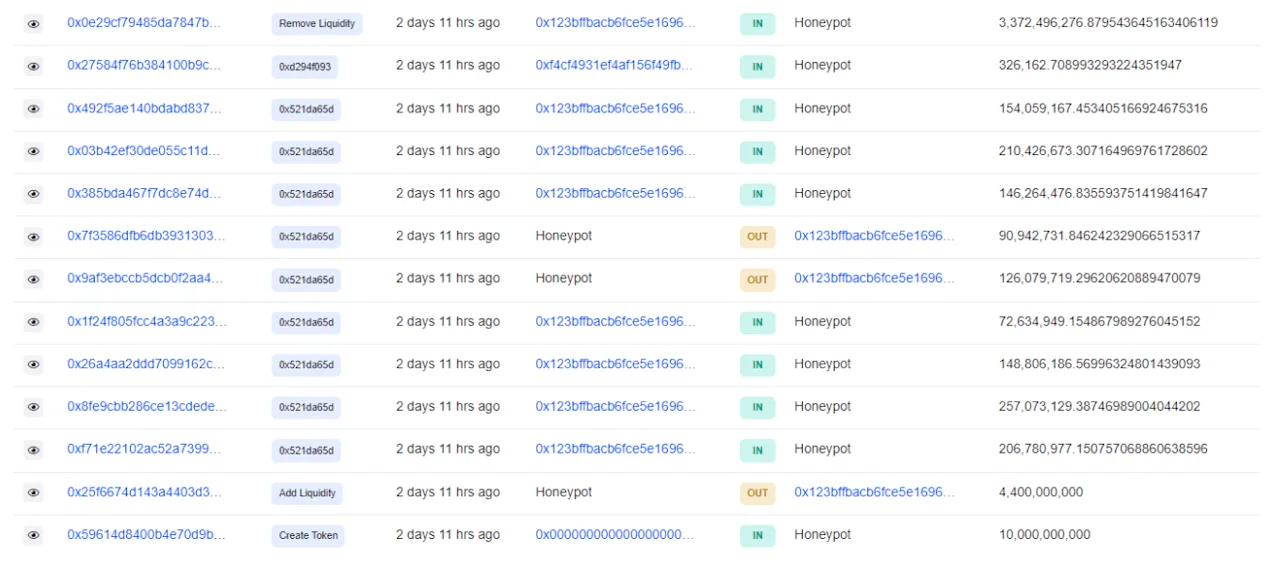Open the 0x123bffbacb6fce5e1696 recipient on row 0x7f3586dfb6db3931303
Screen dimensions: 1280x570
click(874, 236)
